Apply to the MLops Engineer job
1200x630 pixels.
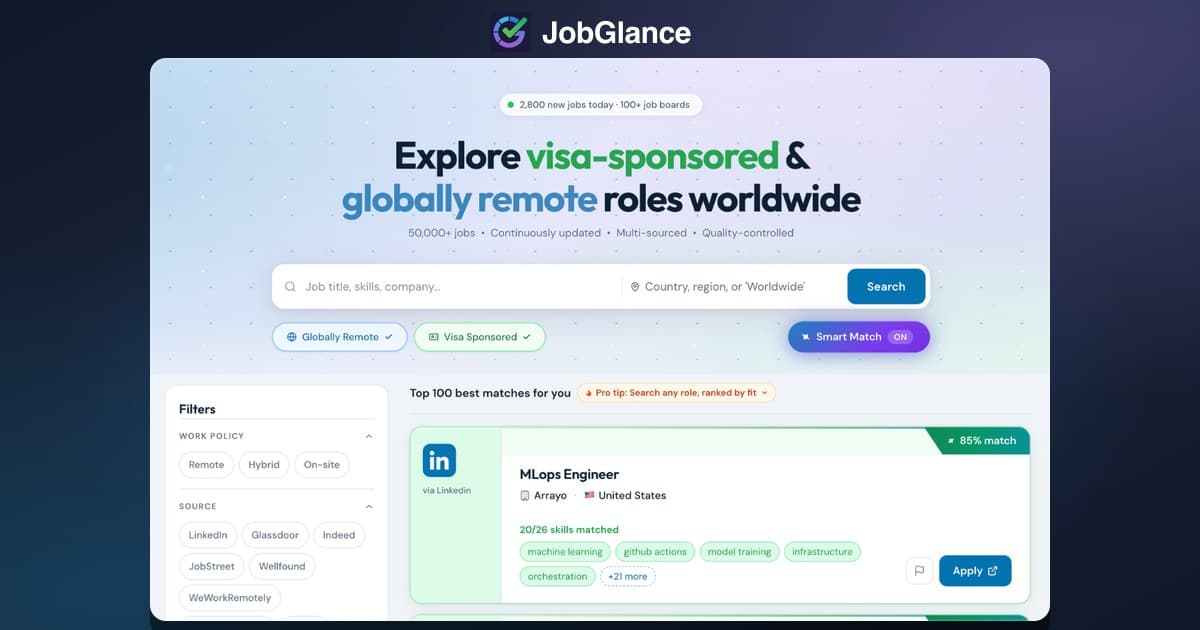pyautogui.click(x=975, y=571)
